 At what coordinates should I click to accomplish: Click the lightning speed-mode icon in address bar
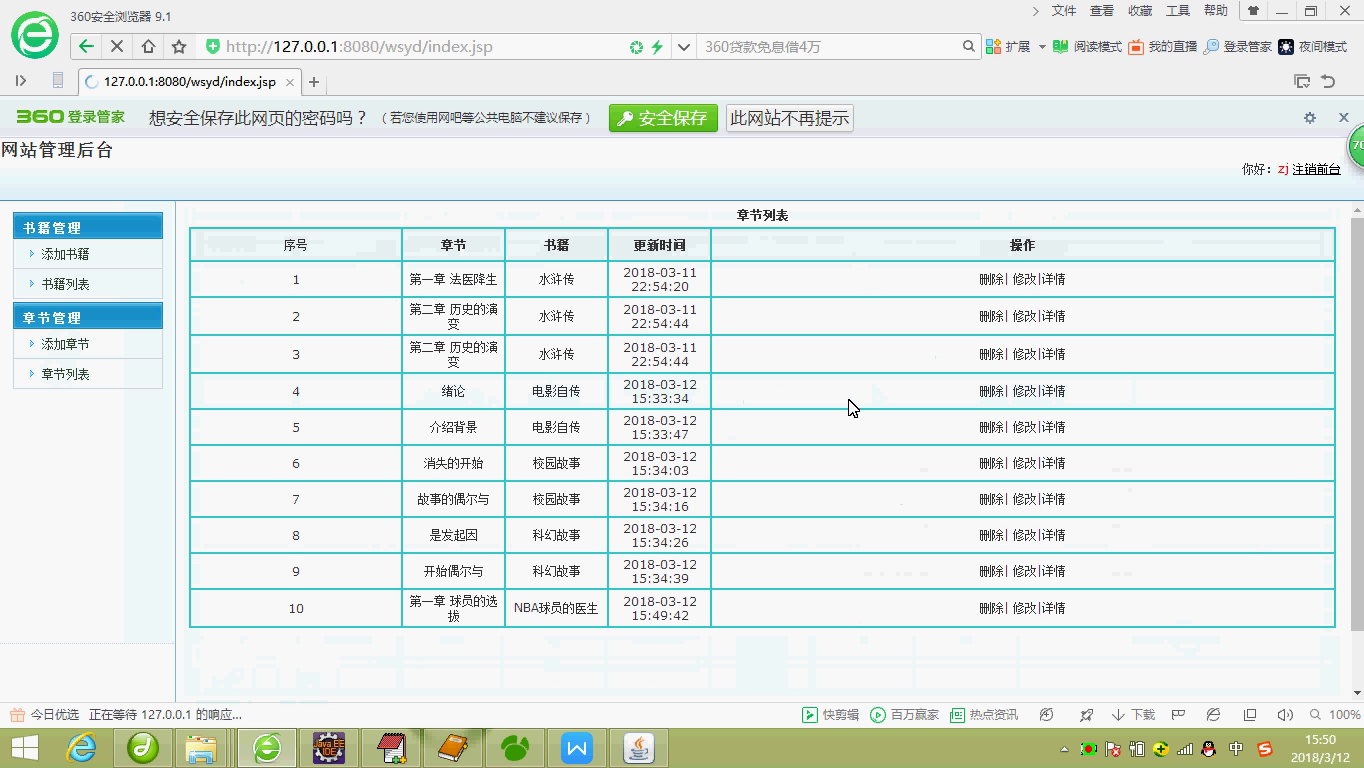pos(657,47)
